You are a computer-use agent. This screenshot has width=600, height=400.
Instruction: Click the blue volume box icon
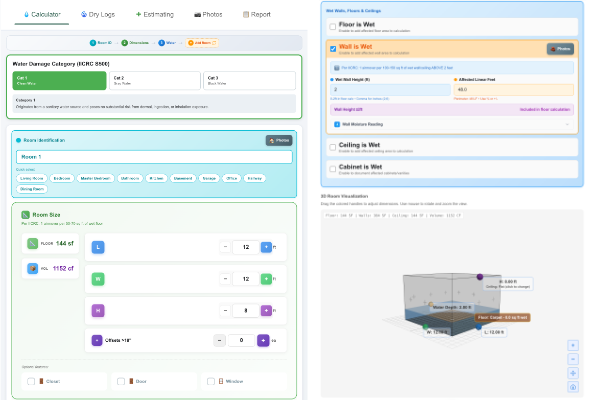[33, 268]
